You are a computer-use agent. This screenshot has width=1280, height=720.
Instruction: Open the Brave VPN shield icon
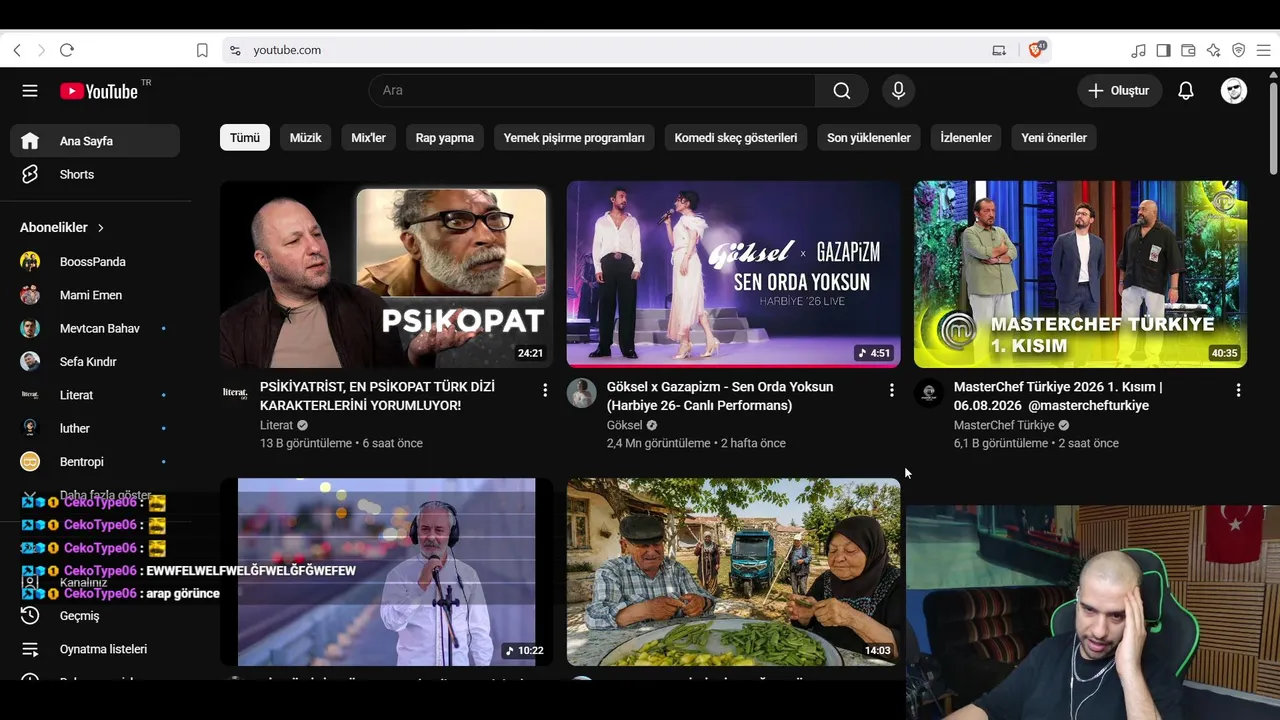[x=1238, y=50]
